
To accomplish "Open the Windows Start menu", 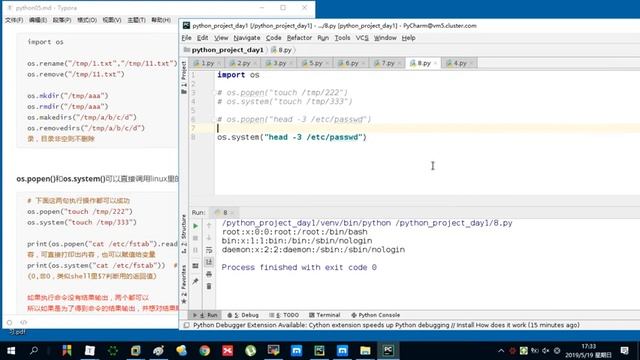I will click(11, 351).
